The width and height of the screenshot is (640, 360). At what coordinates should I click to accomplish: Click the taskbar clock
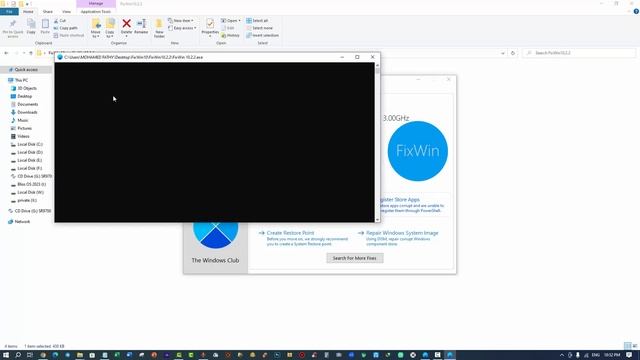click(612, 355)
